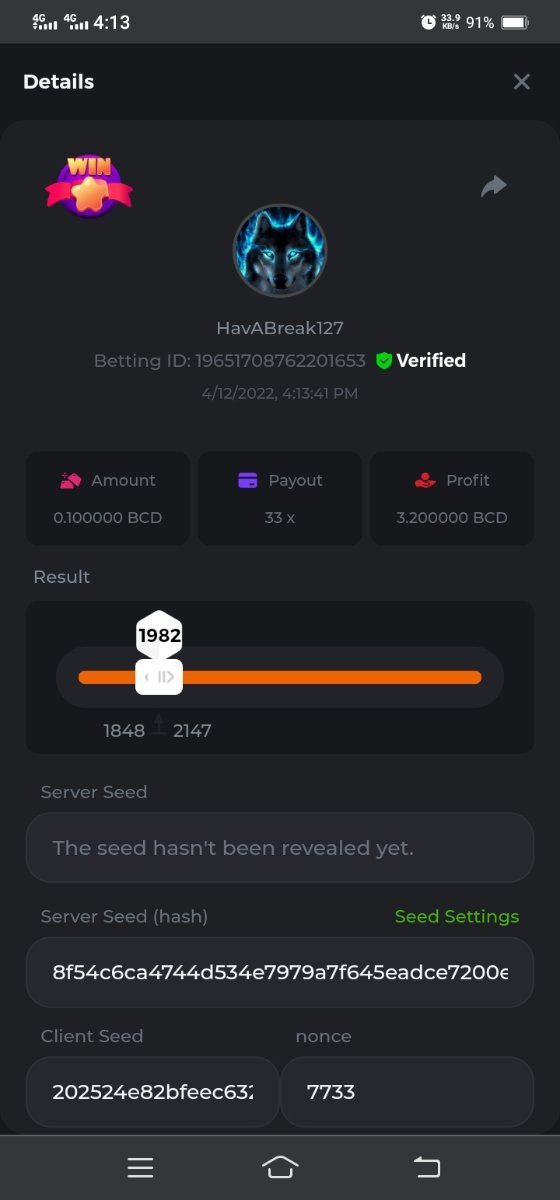560x1200 pixels.
Task: Tap the green Verified shield icon
Action: [383, 361]
